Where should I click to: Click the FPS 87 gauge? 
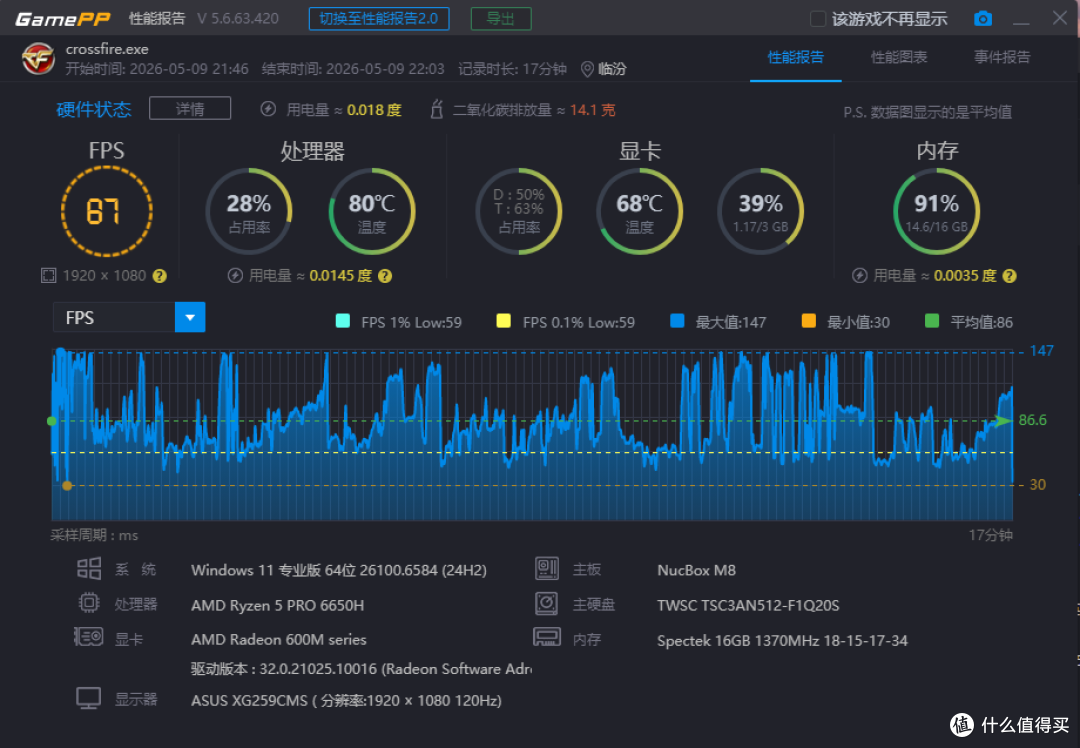pyautogui.click(x=106, y=211)
